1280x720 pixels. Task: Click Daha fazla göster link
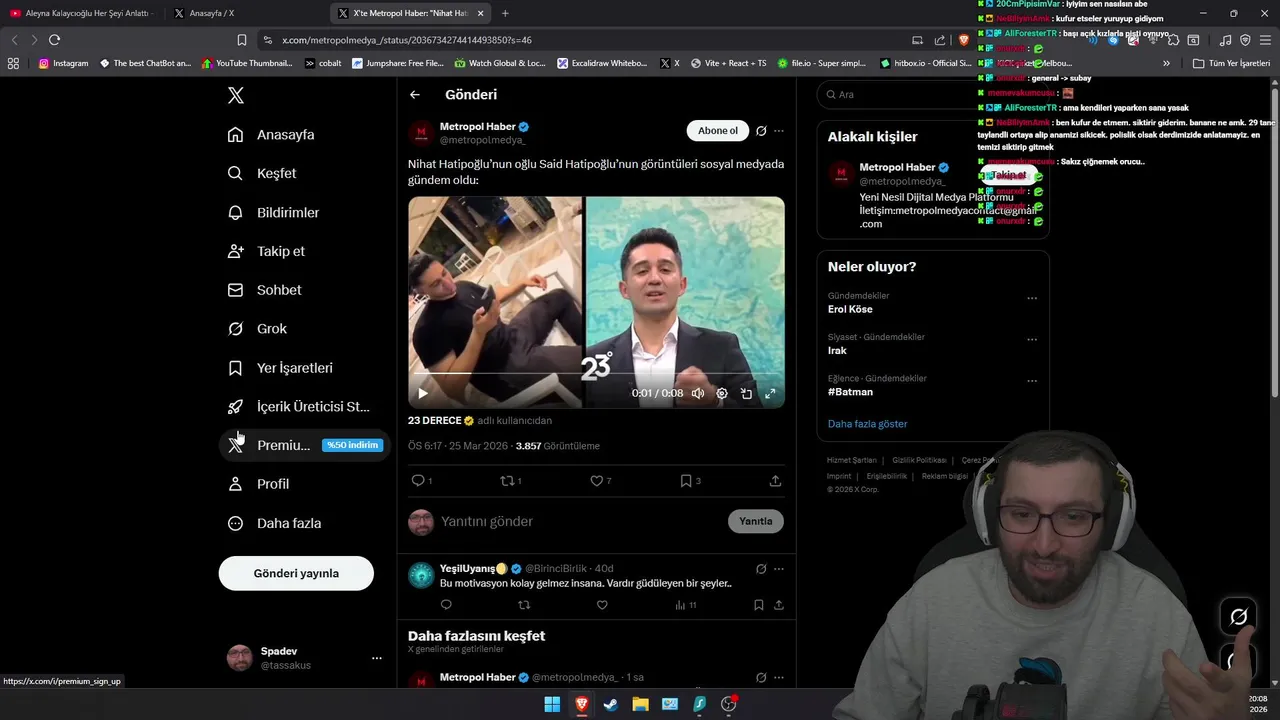click(867, 424)
